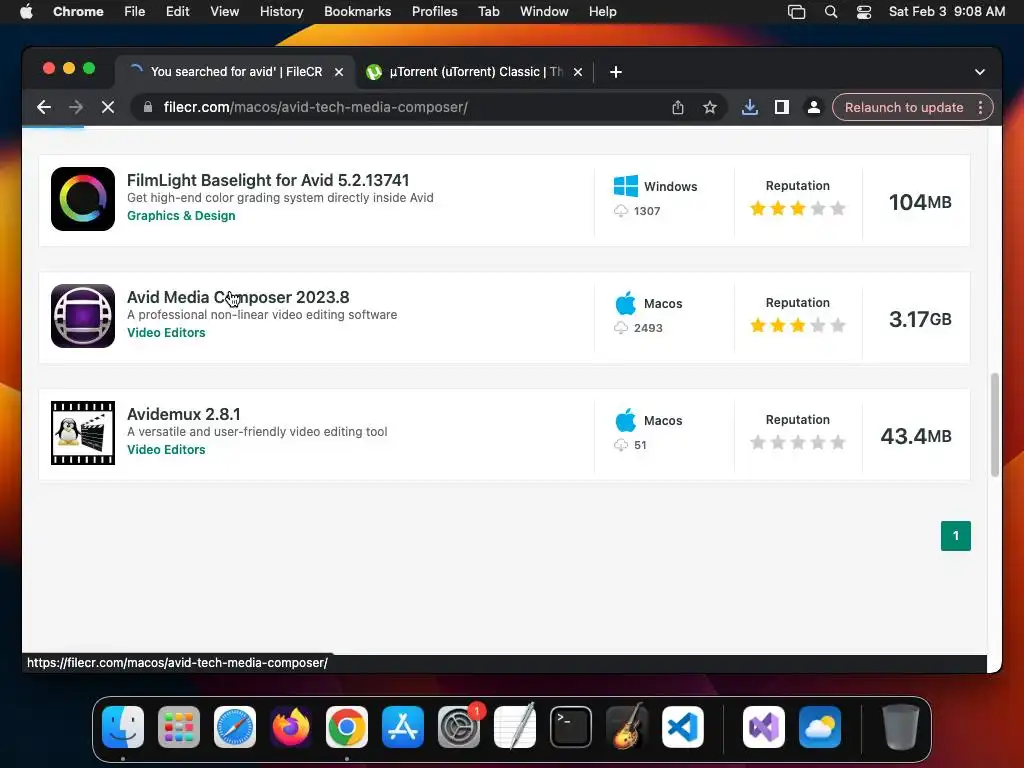Switch to the FileCR search results tab
The height and width of the screenshot is (768, 1024).
click(236, 72)
